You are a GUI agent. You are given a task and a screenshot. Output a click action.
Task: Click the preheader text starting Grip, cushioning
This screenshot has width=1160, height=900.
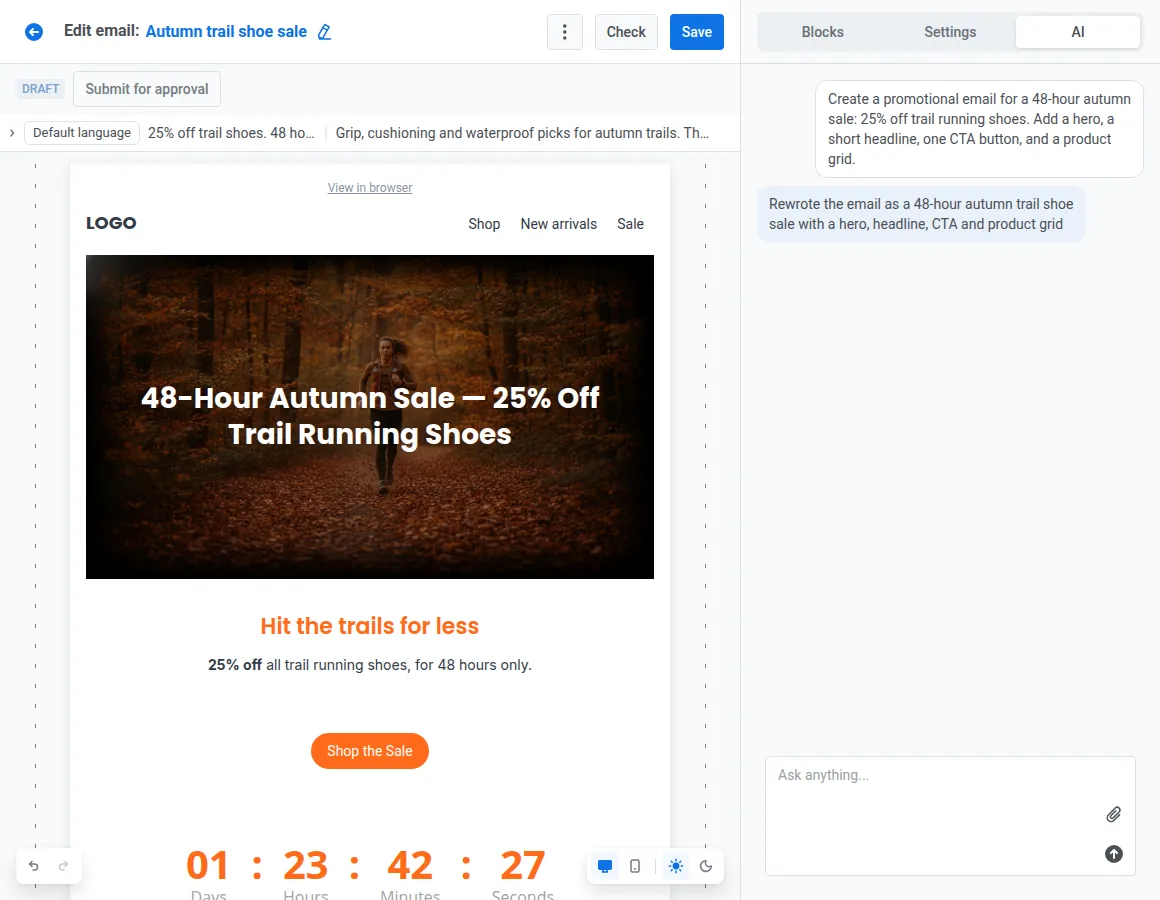522,133
